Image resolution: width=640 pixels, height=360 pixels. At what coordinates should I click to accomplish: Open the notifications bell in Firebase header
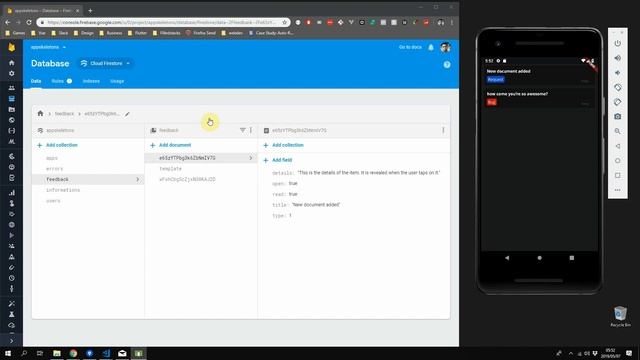coord(431,47)
